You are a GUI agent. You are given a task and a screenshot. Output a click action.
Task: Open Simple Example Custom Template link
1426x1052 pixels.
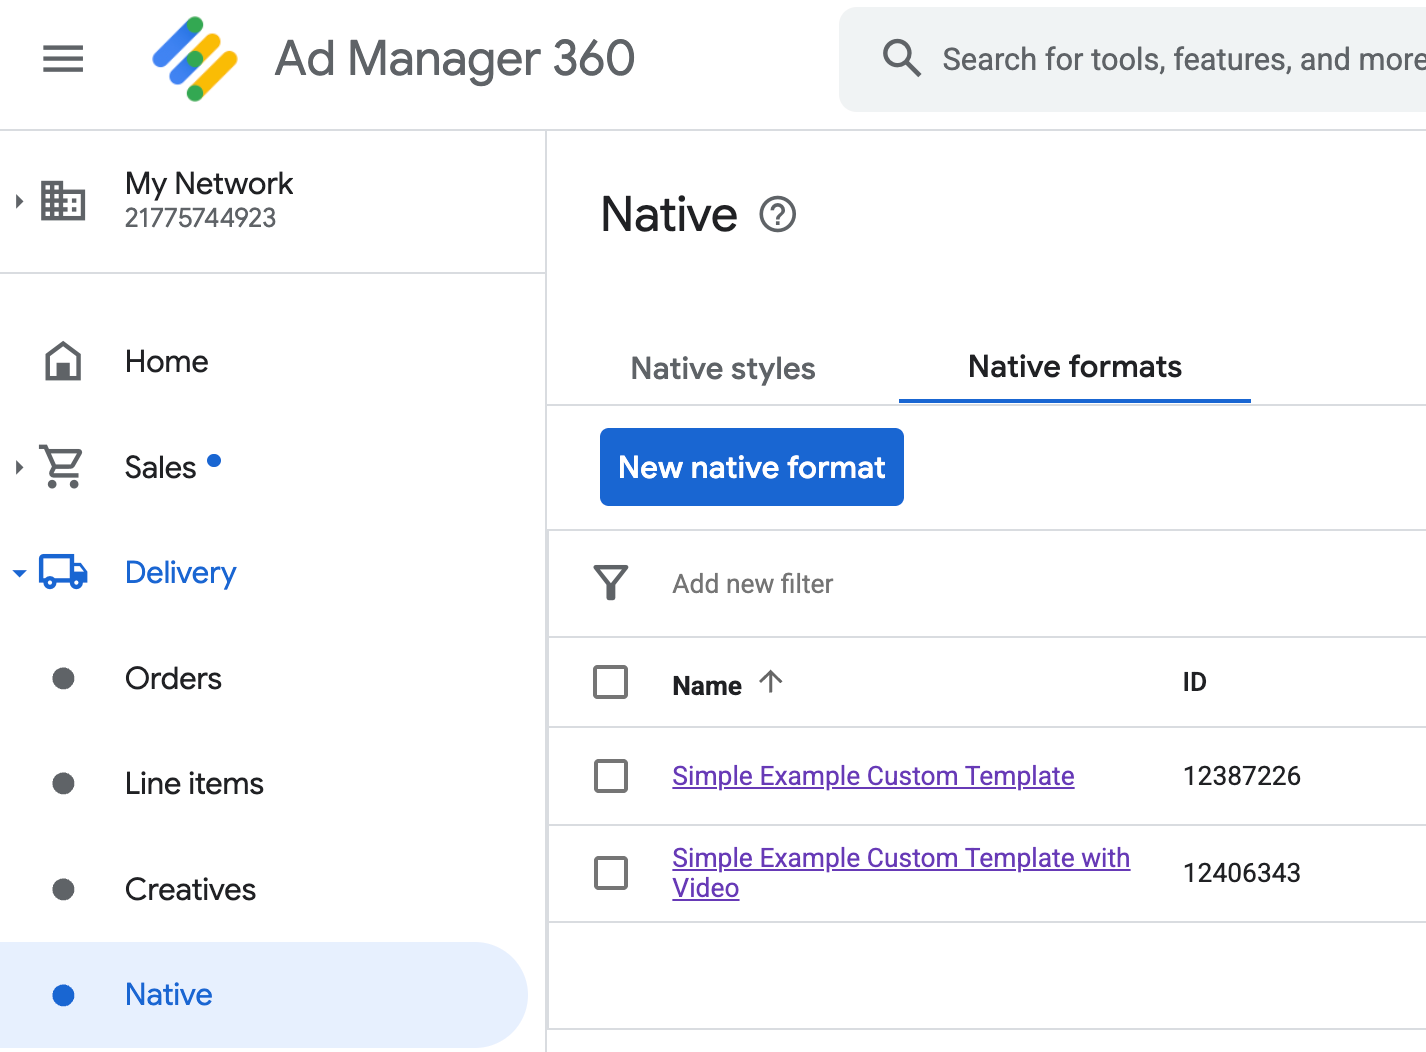click(x=872, y=776)
